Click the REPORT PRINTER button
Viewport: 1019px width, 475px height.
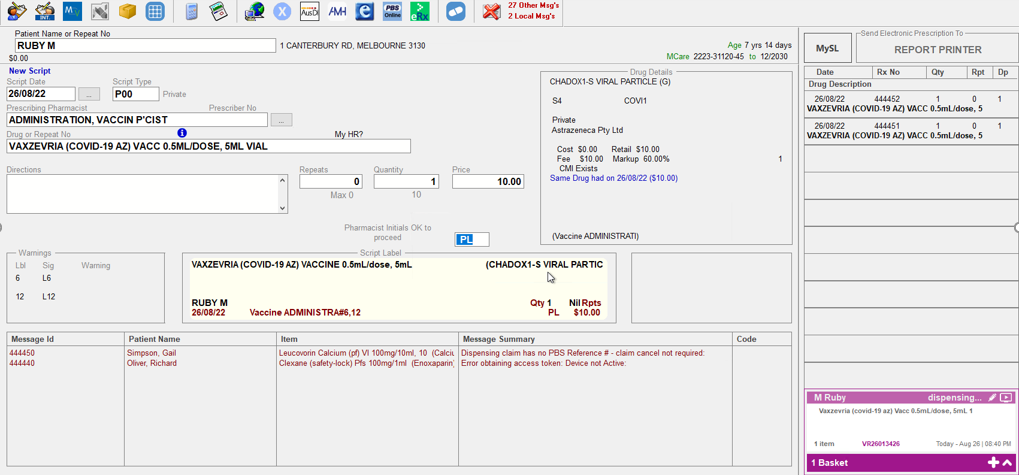pyautogui.click(x=938, y=49)
